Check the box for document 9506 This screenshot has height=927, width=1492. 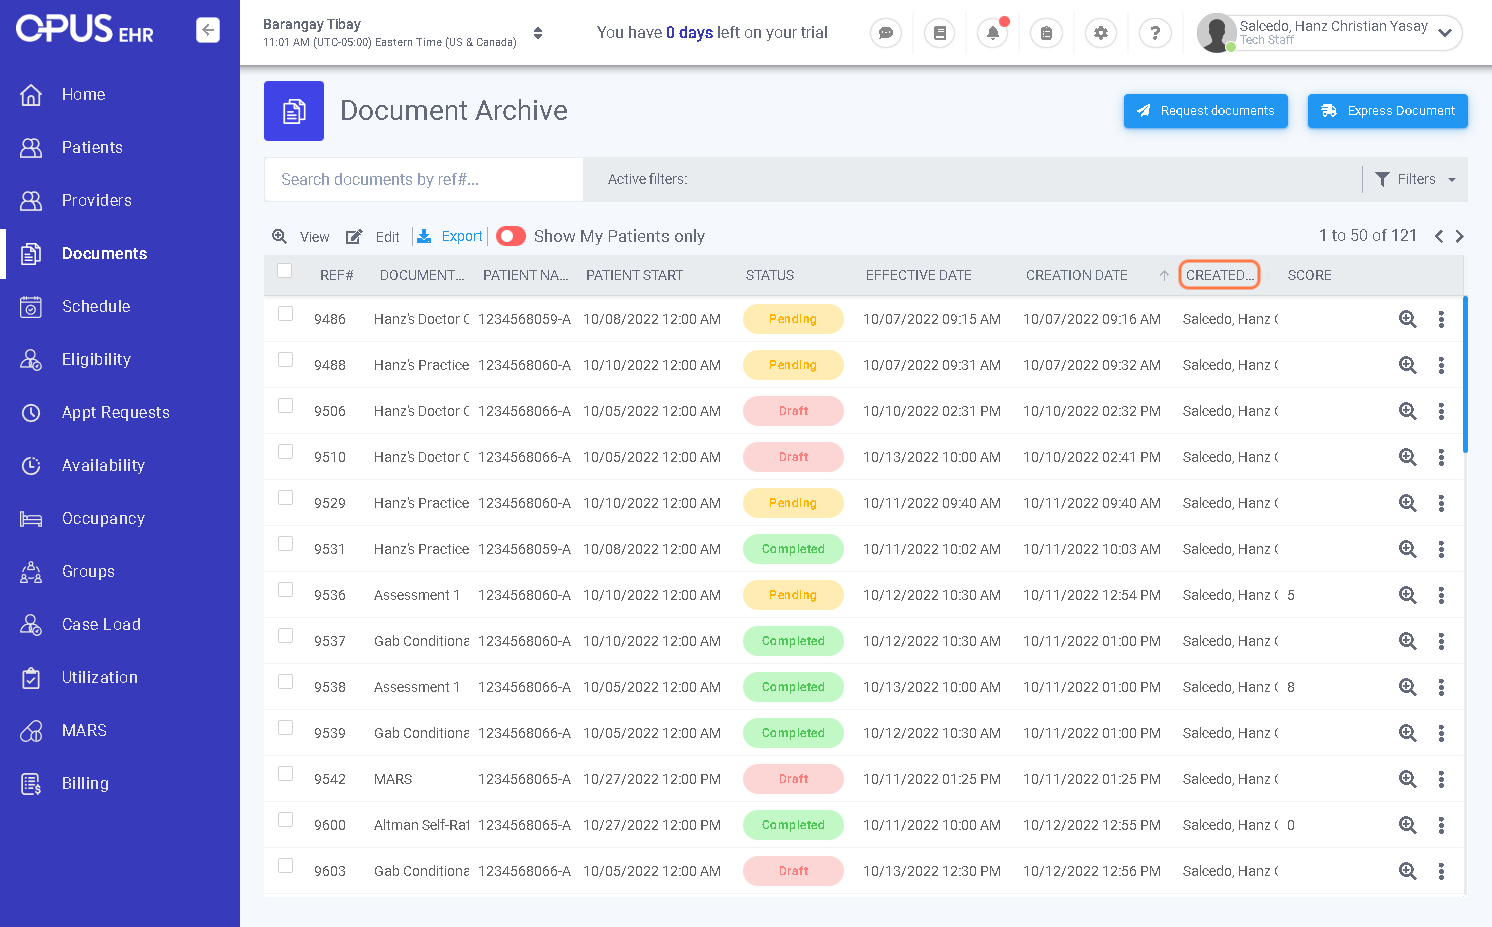point(286,406)
